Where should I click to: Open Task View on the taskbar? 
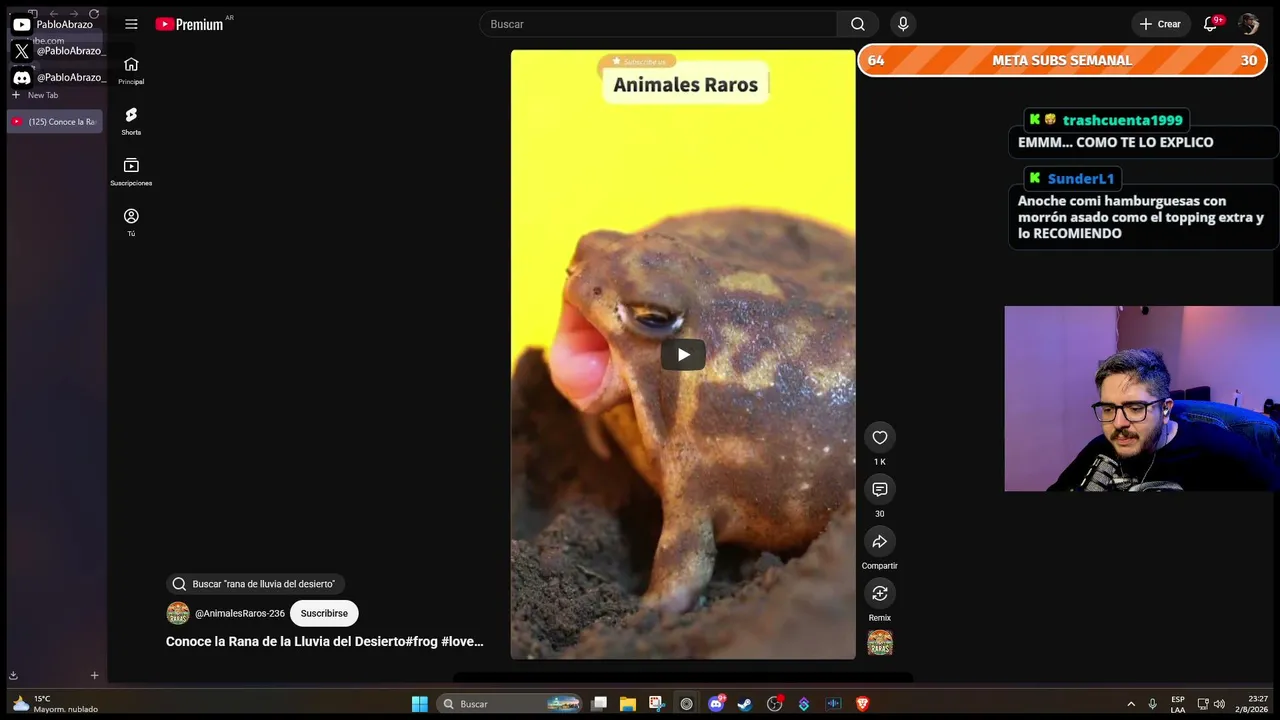599,704
